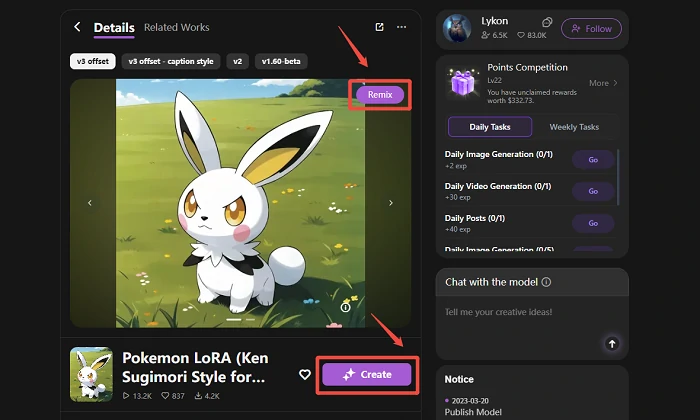Click the info icon next to Chat with the model
Viewport: 700px width, 420px height.
(x=546, y=282)
